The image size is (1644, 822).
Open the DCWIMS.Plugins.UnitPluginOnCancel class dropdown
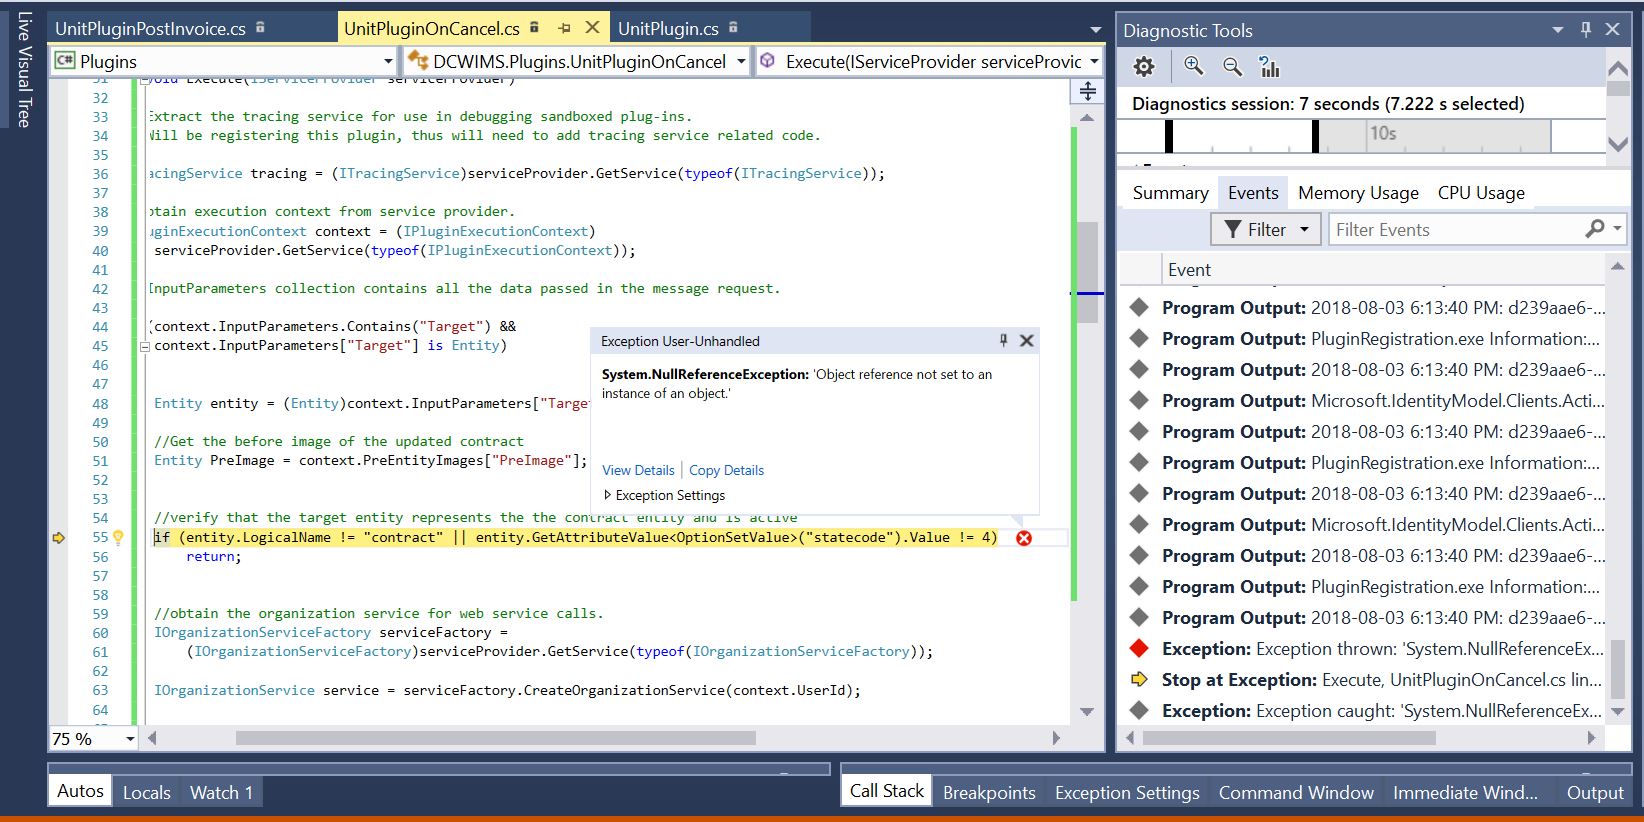(741, 61)
